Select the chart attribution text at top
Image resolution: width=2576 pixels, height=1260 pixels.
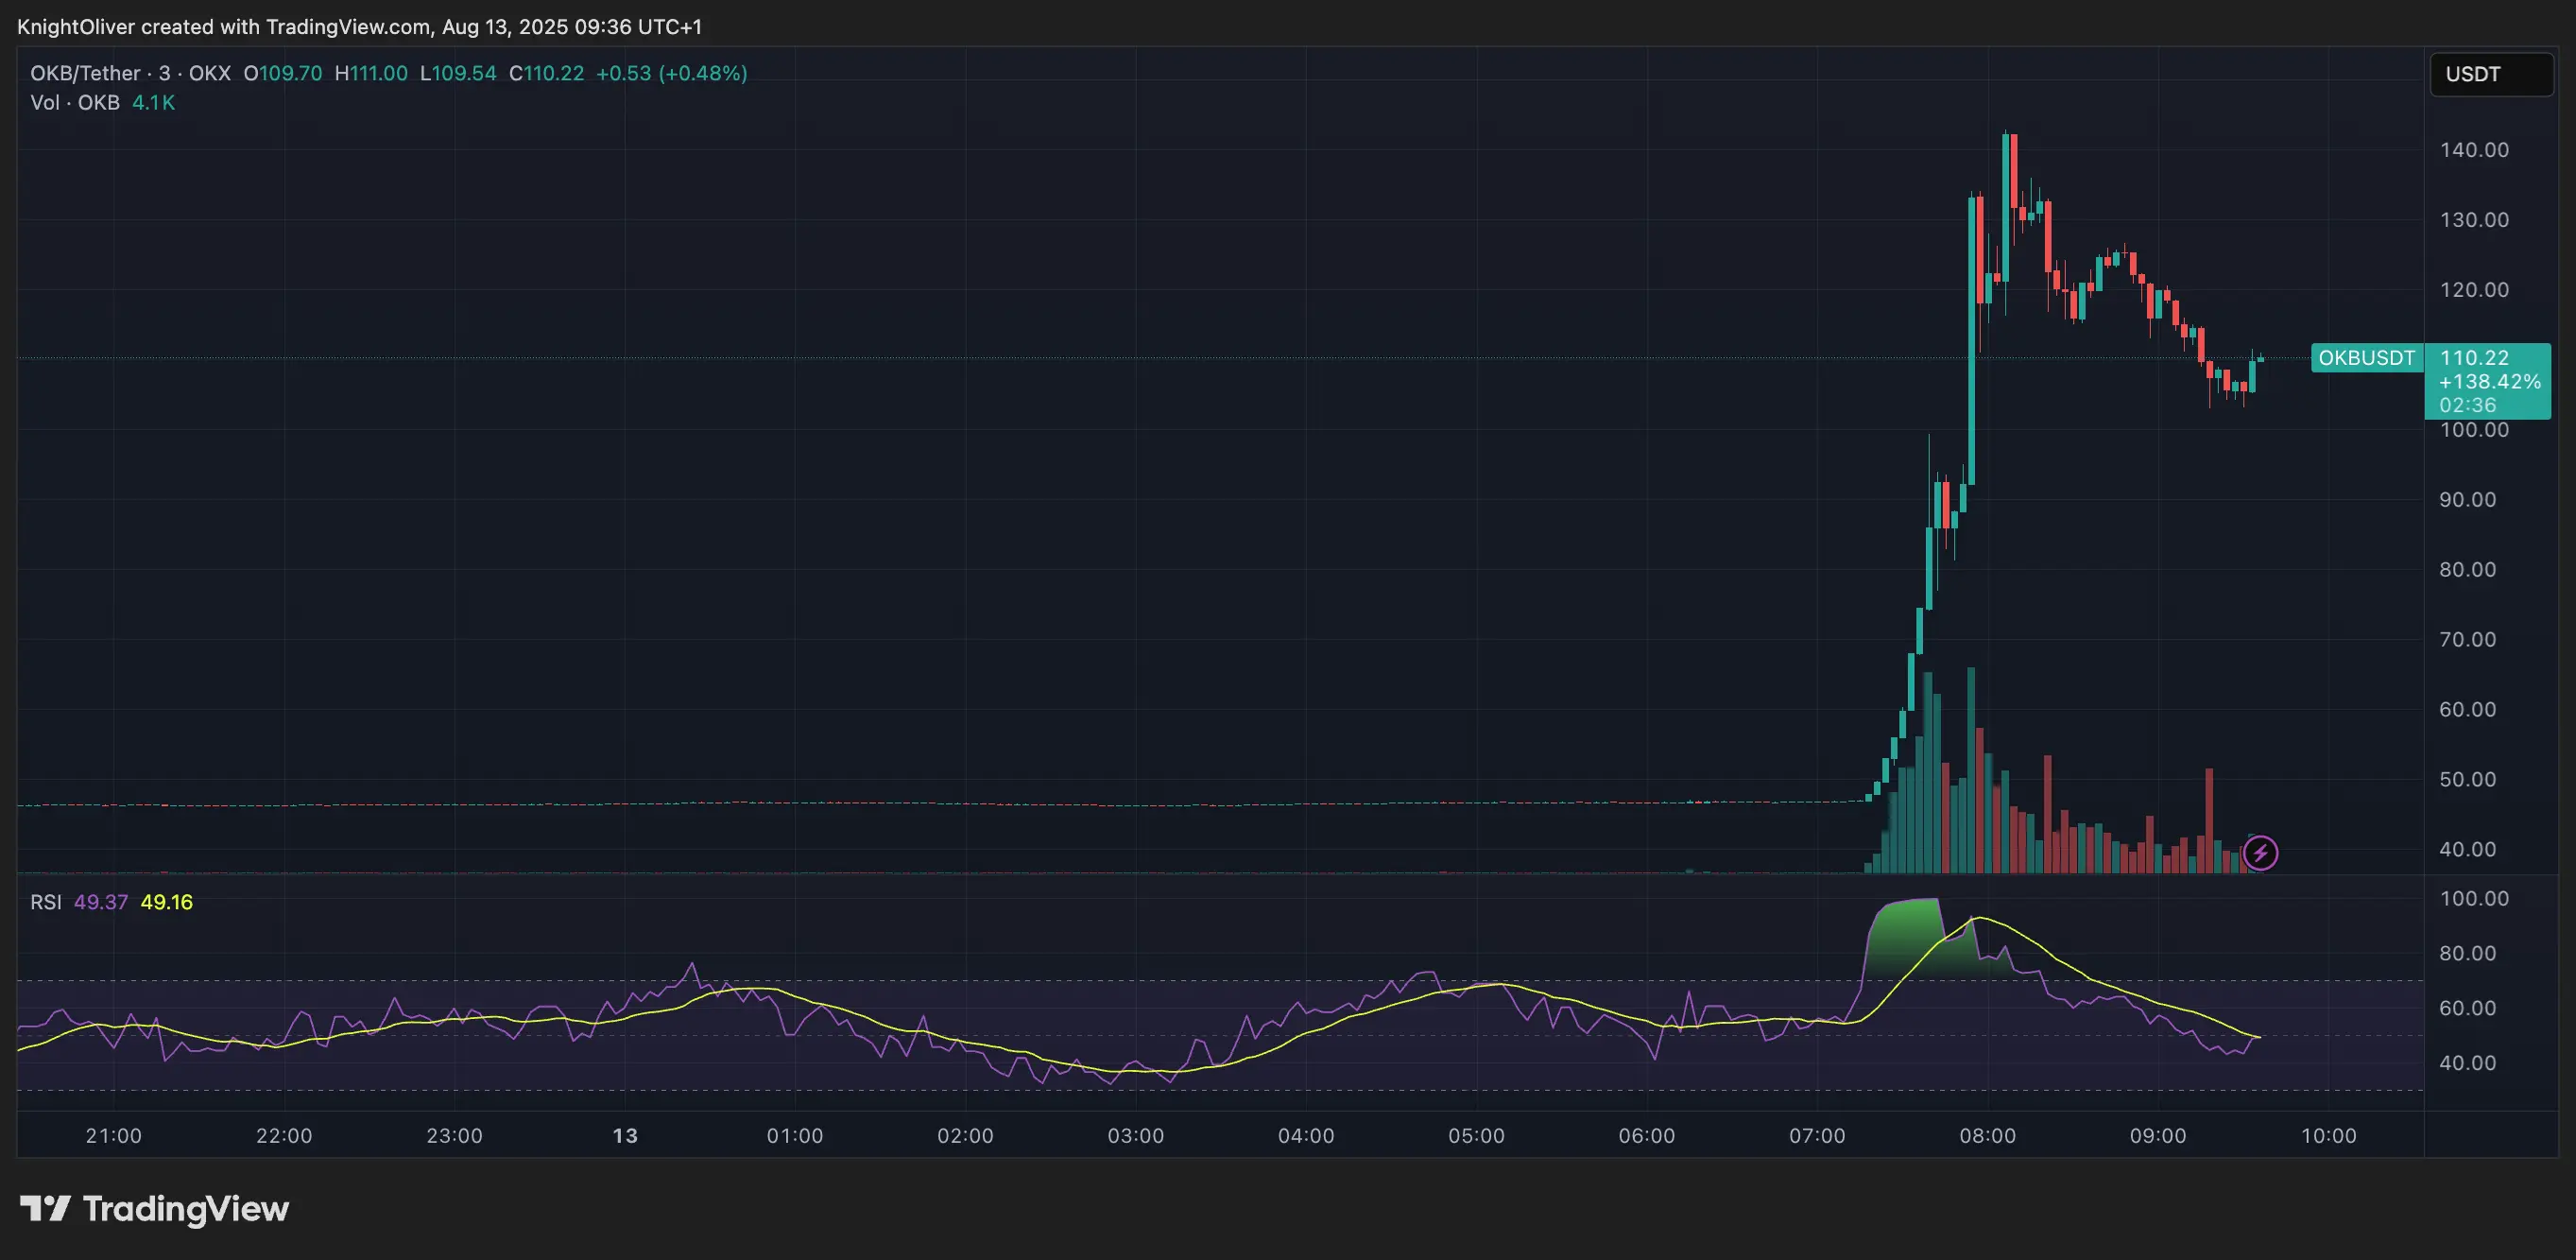(360, 27)
